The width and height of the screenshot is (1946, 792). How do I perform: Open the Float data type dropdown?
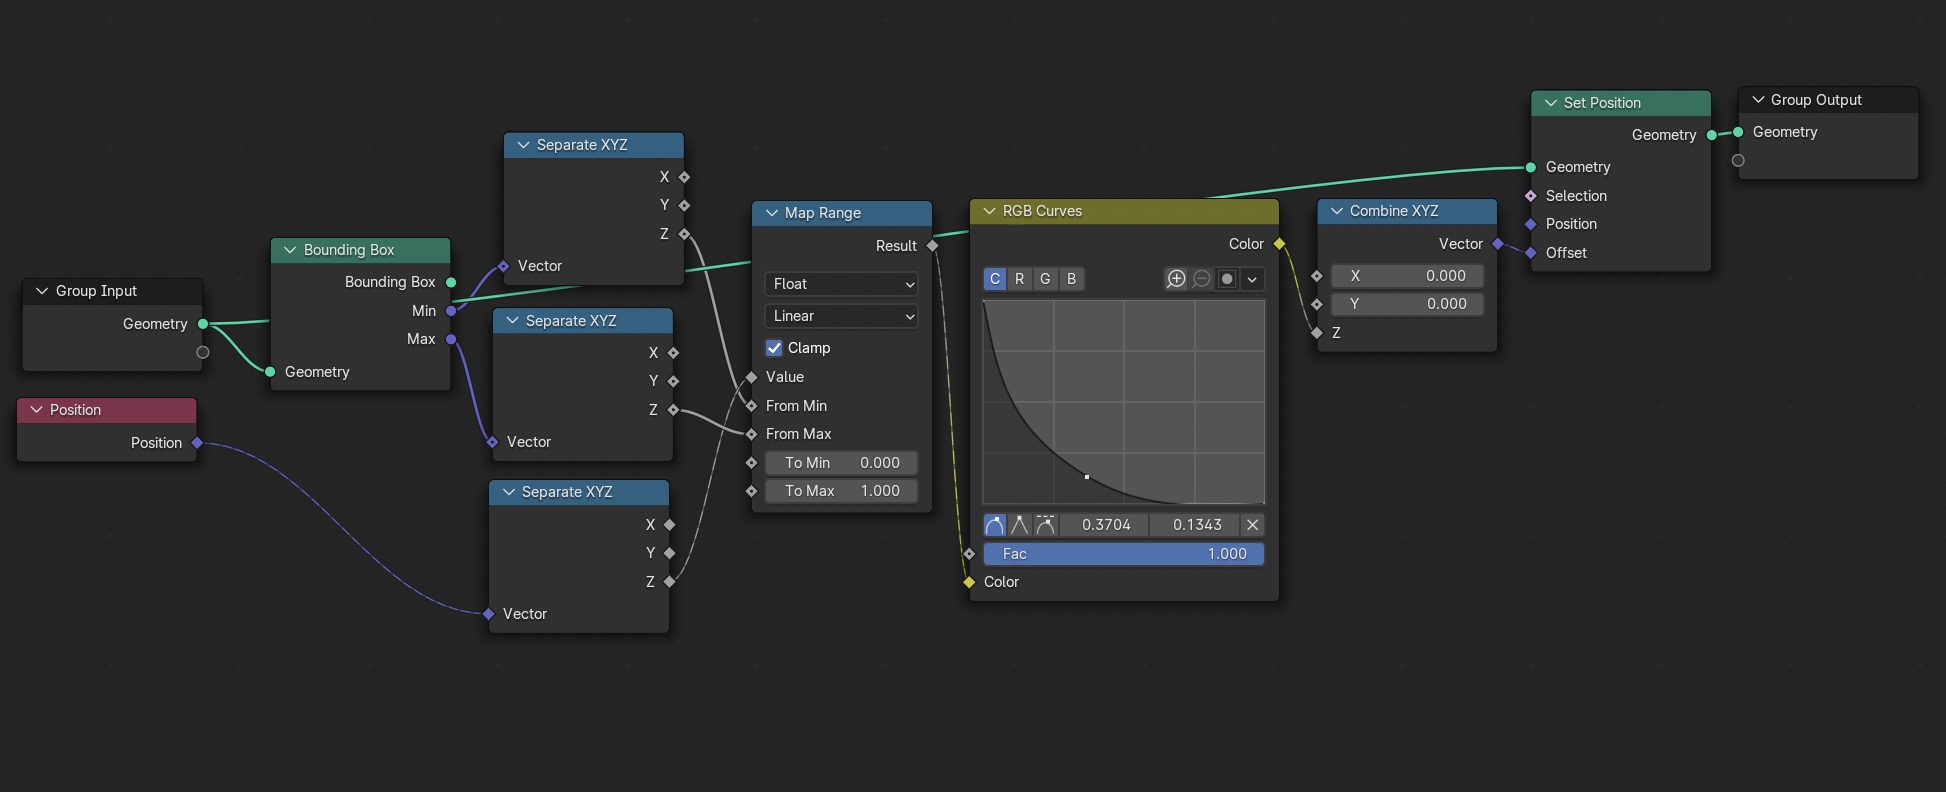[841, 284]
